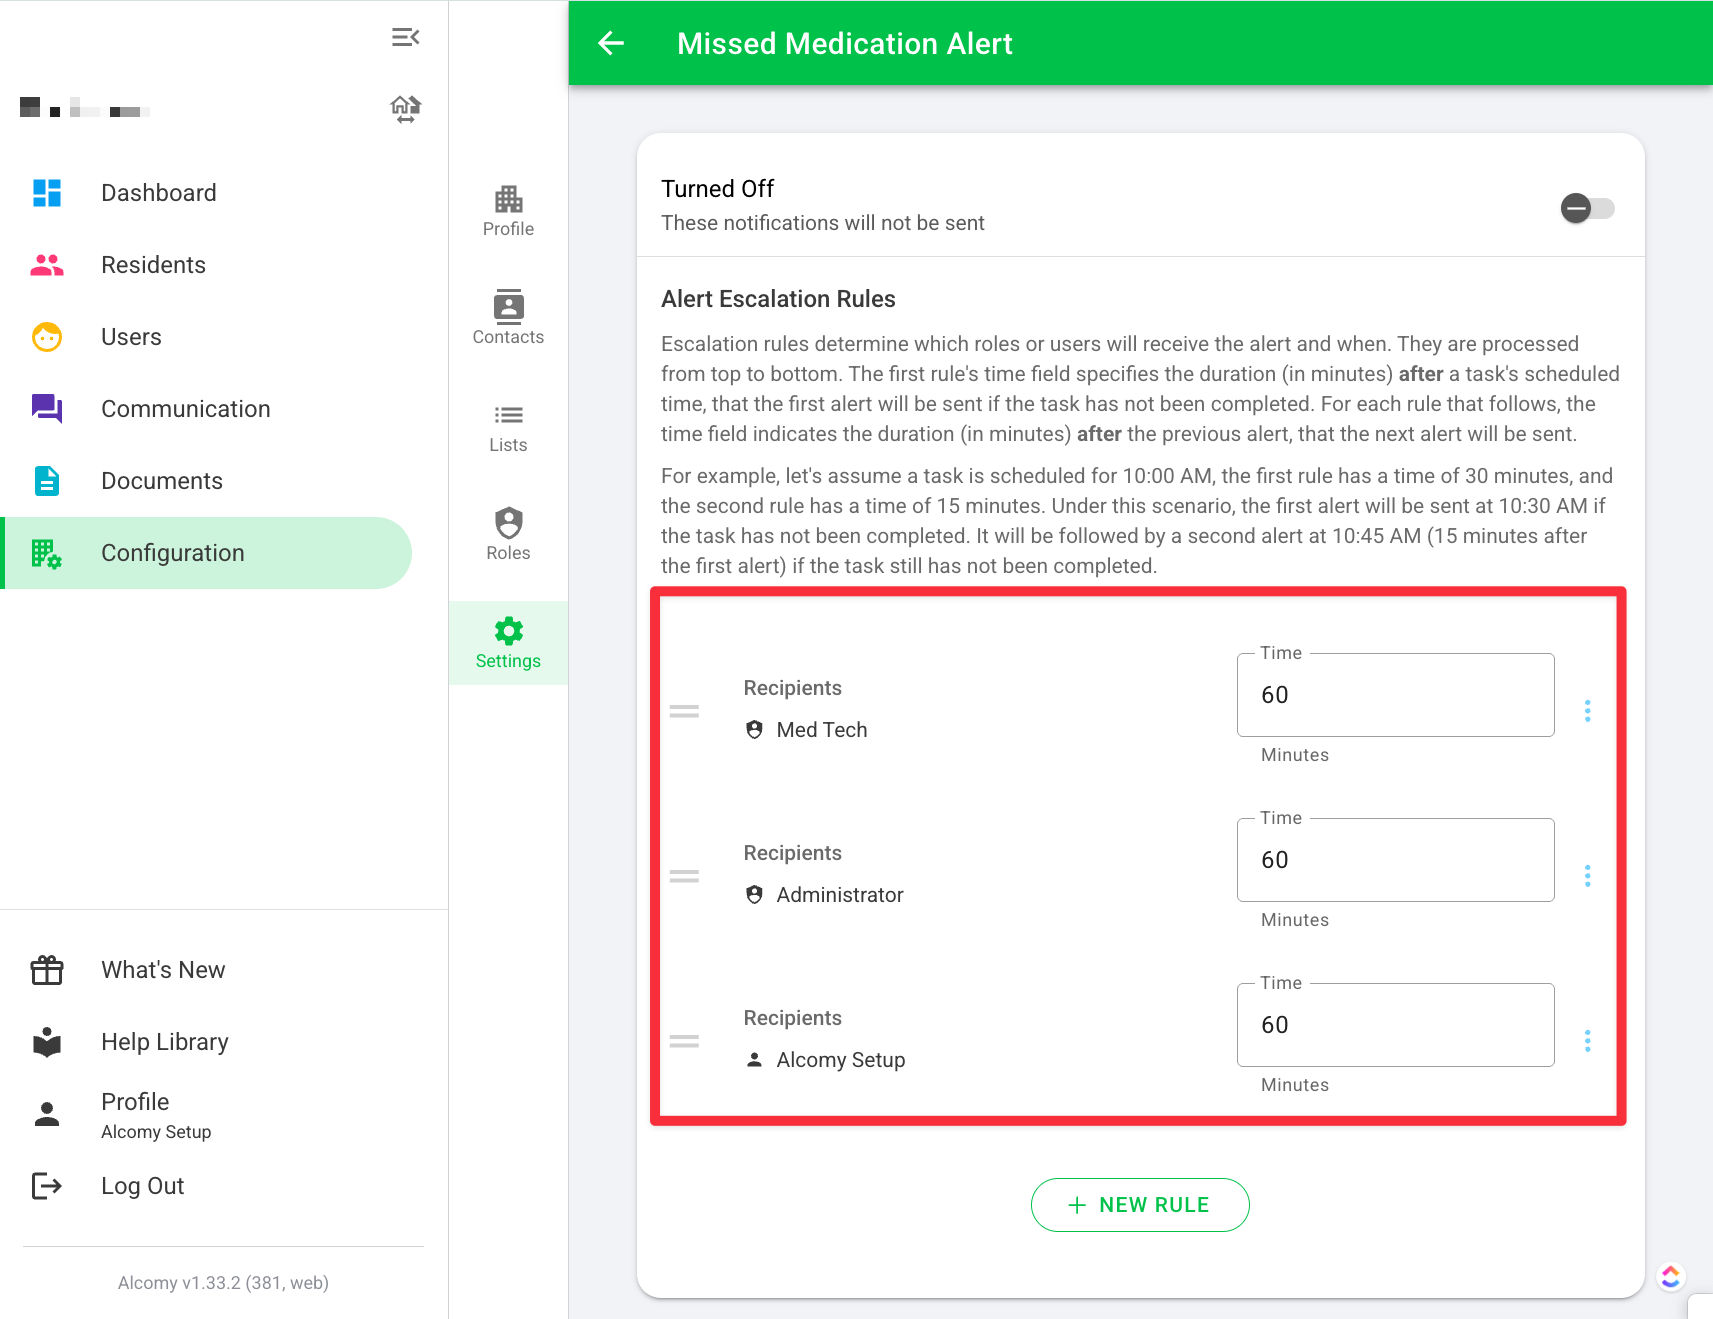This screenshot has width=1713, height=1319.
Task: Switch to the Lists tab
Action: [508, 427]
